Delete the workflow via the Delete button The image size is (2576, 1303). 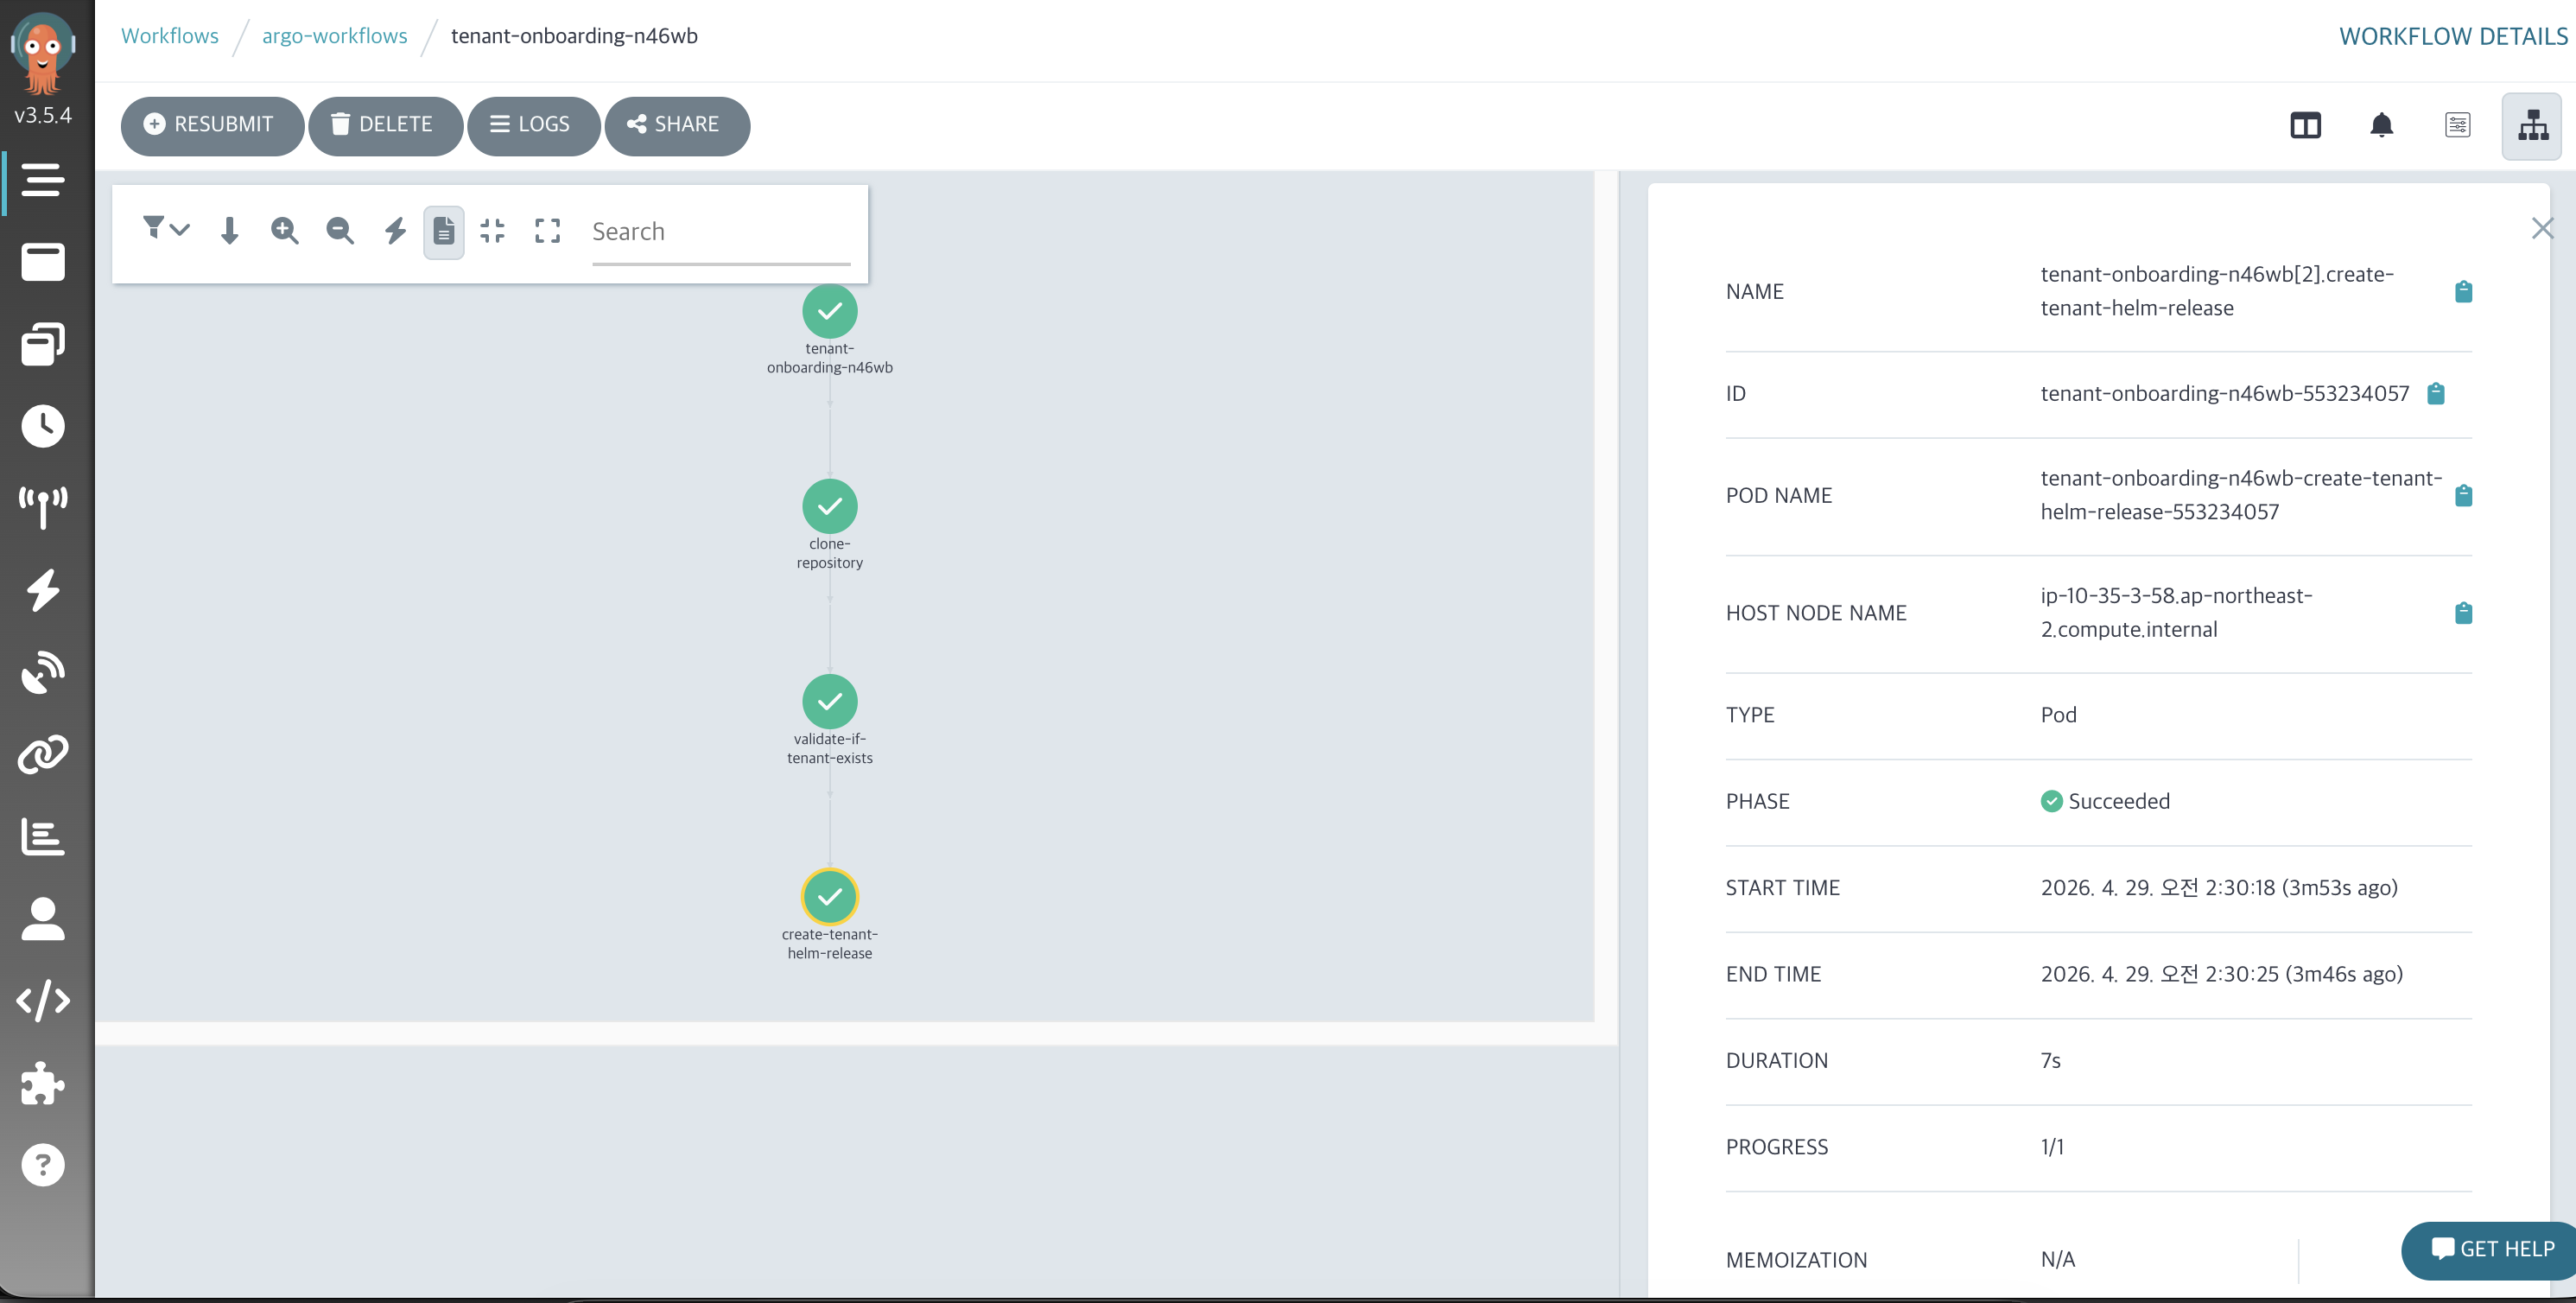click(384, 125)
